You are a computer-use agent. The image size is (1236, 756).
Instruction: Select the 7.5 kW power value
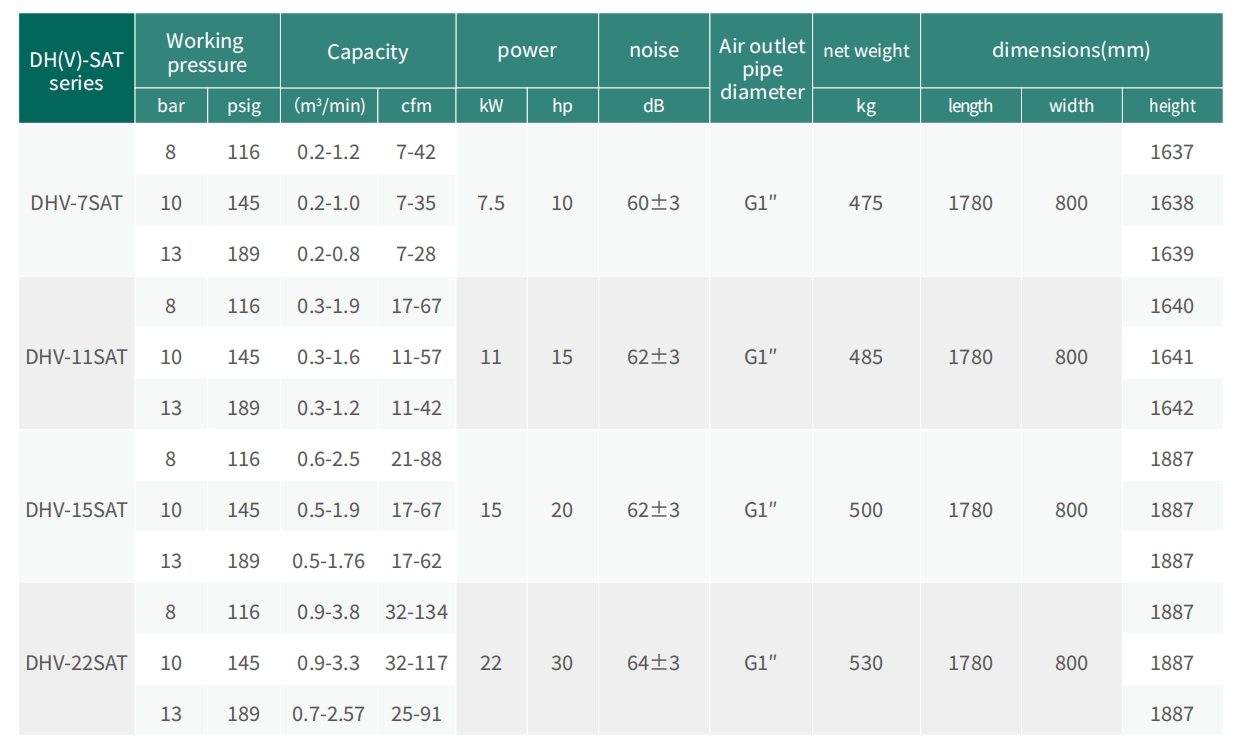click(491, 203)
